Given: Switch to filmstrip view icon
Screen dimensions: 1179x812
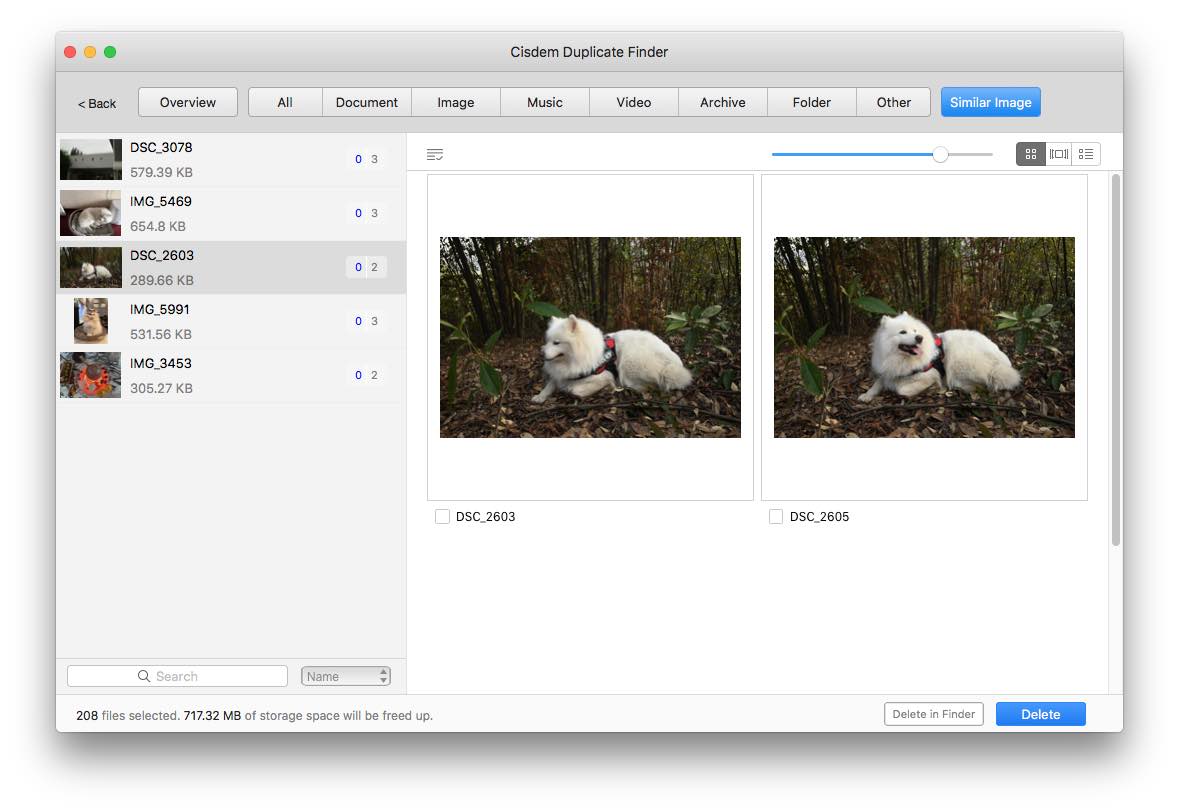Looking at the screenshot, I should (x=1059, y=154).
